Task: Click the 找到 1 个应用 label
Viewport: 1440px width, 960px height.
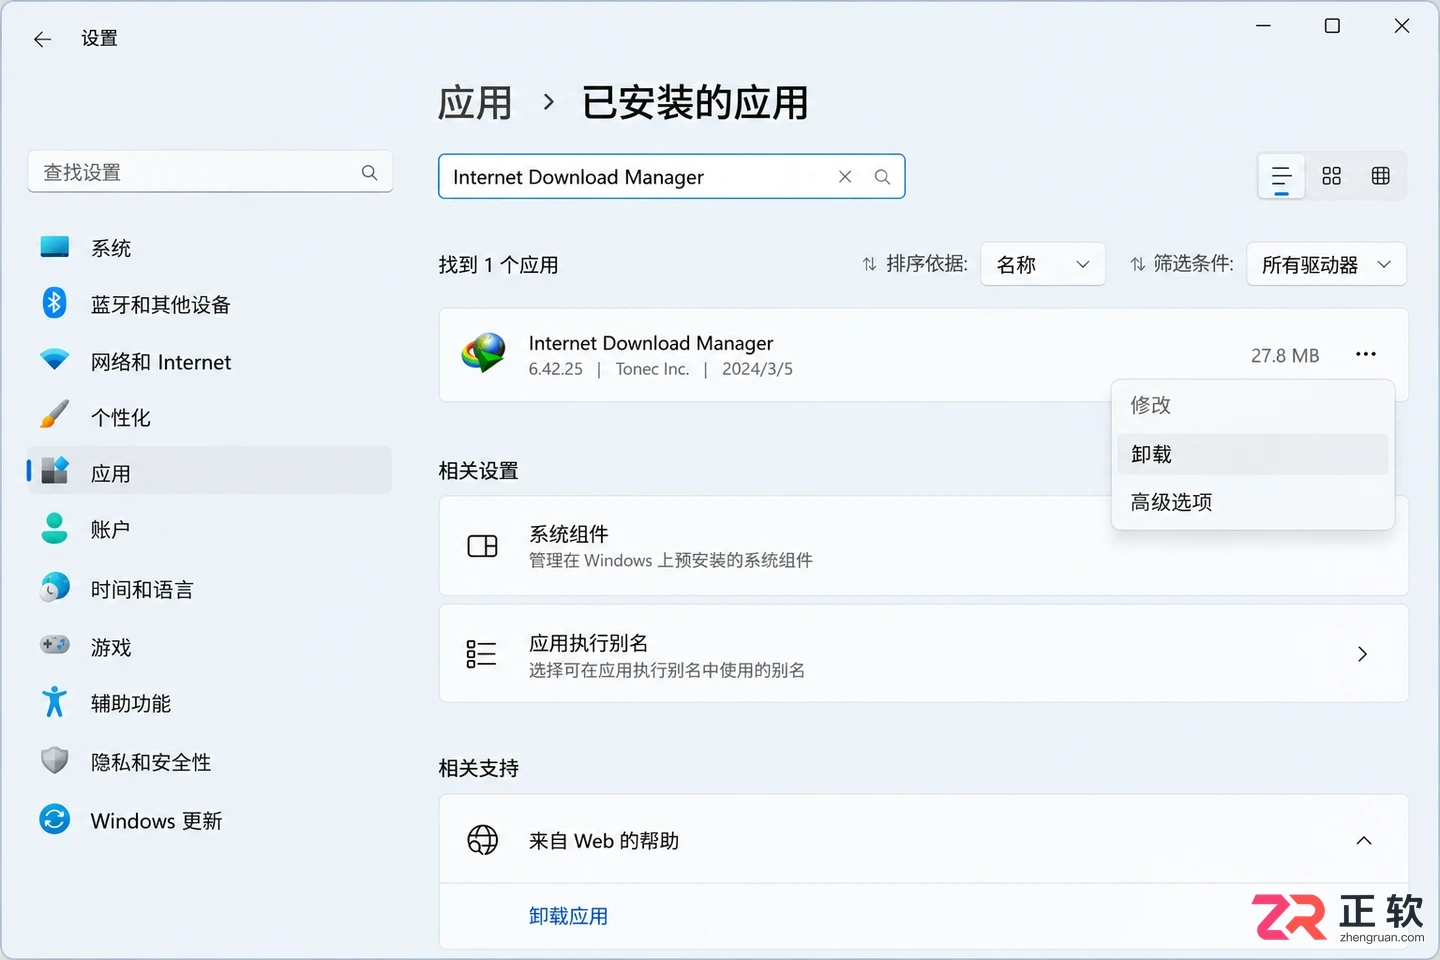Action: point(498,265)
